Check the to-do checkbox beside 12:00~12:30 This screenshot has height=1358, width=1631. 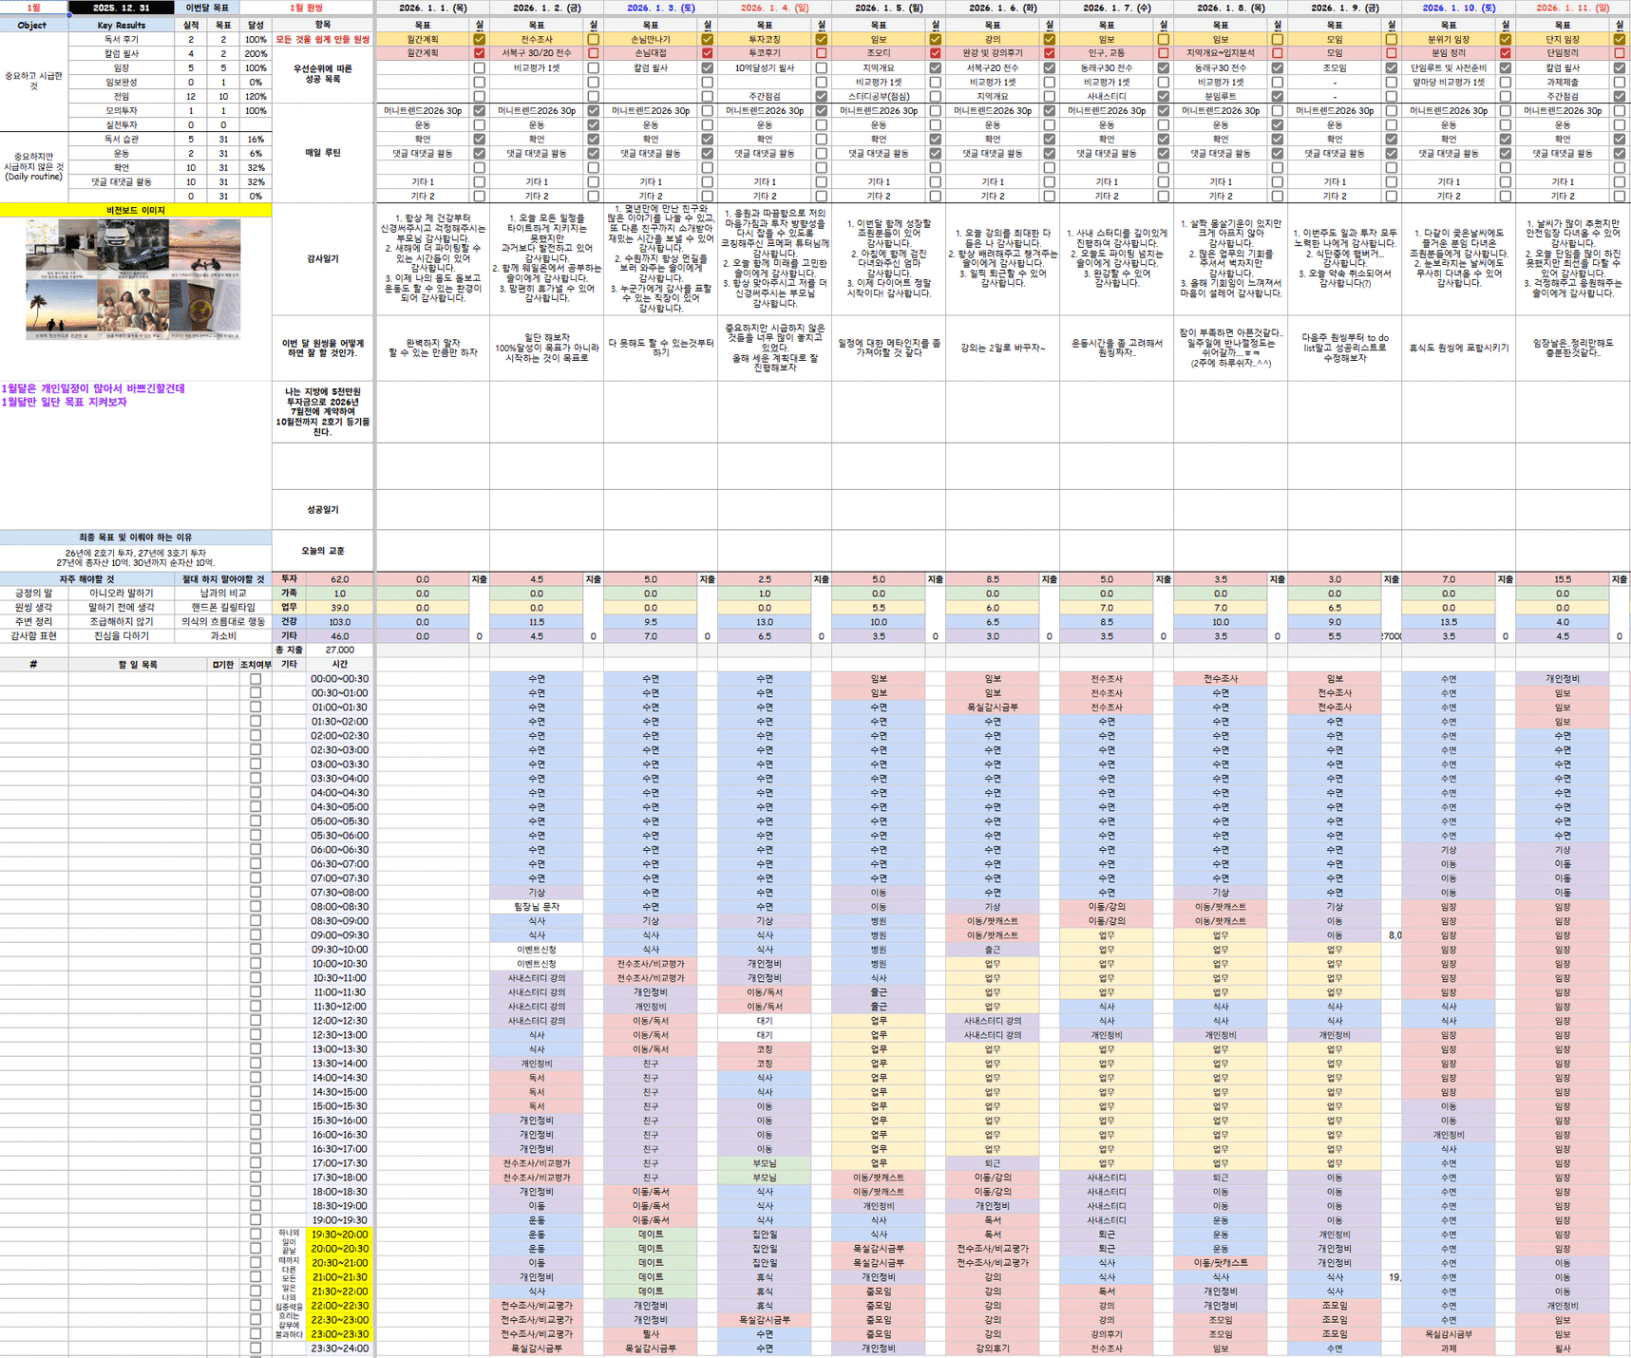coord(255,1021)
